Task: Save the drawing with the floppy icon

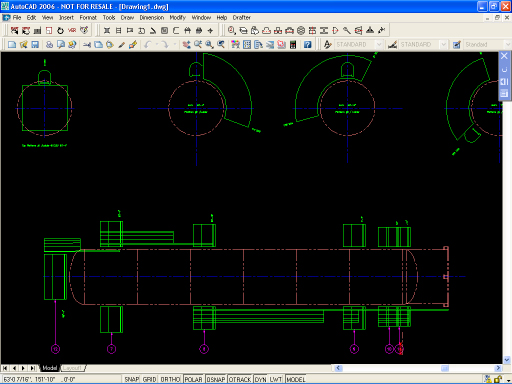Action: [35, 44]
